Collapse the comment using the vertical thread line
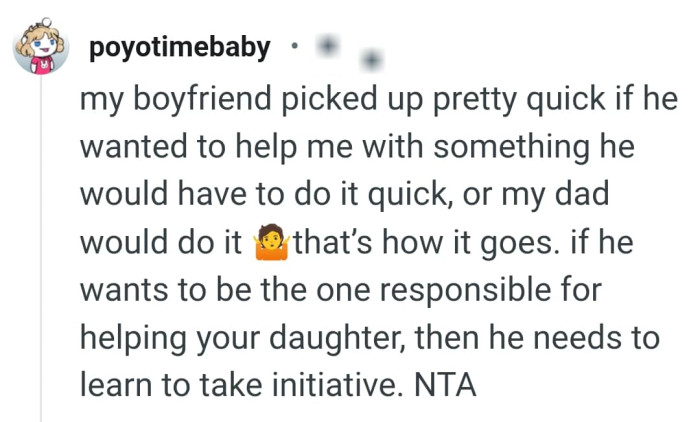The width and height of the screenshot is (700, 422). tap(41, 250)
